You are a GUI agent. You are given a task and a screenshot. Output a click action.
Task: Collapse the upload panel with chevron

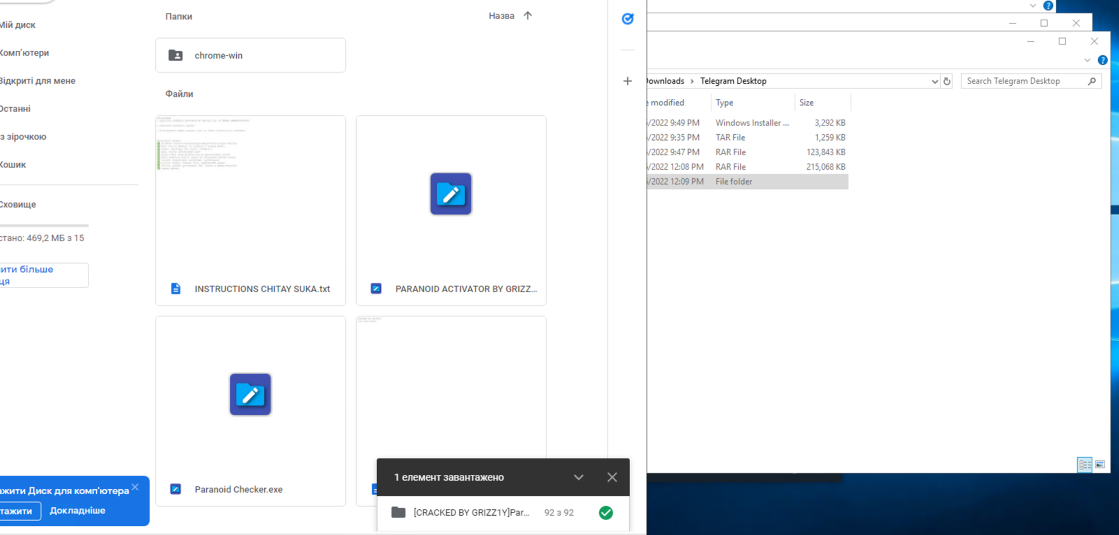[x=579, y=477]
